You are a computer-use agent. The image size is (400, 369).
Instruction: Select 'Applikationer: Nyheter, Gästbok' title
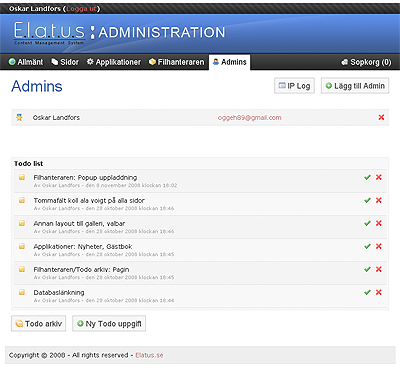tap(83, 247)
